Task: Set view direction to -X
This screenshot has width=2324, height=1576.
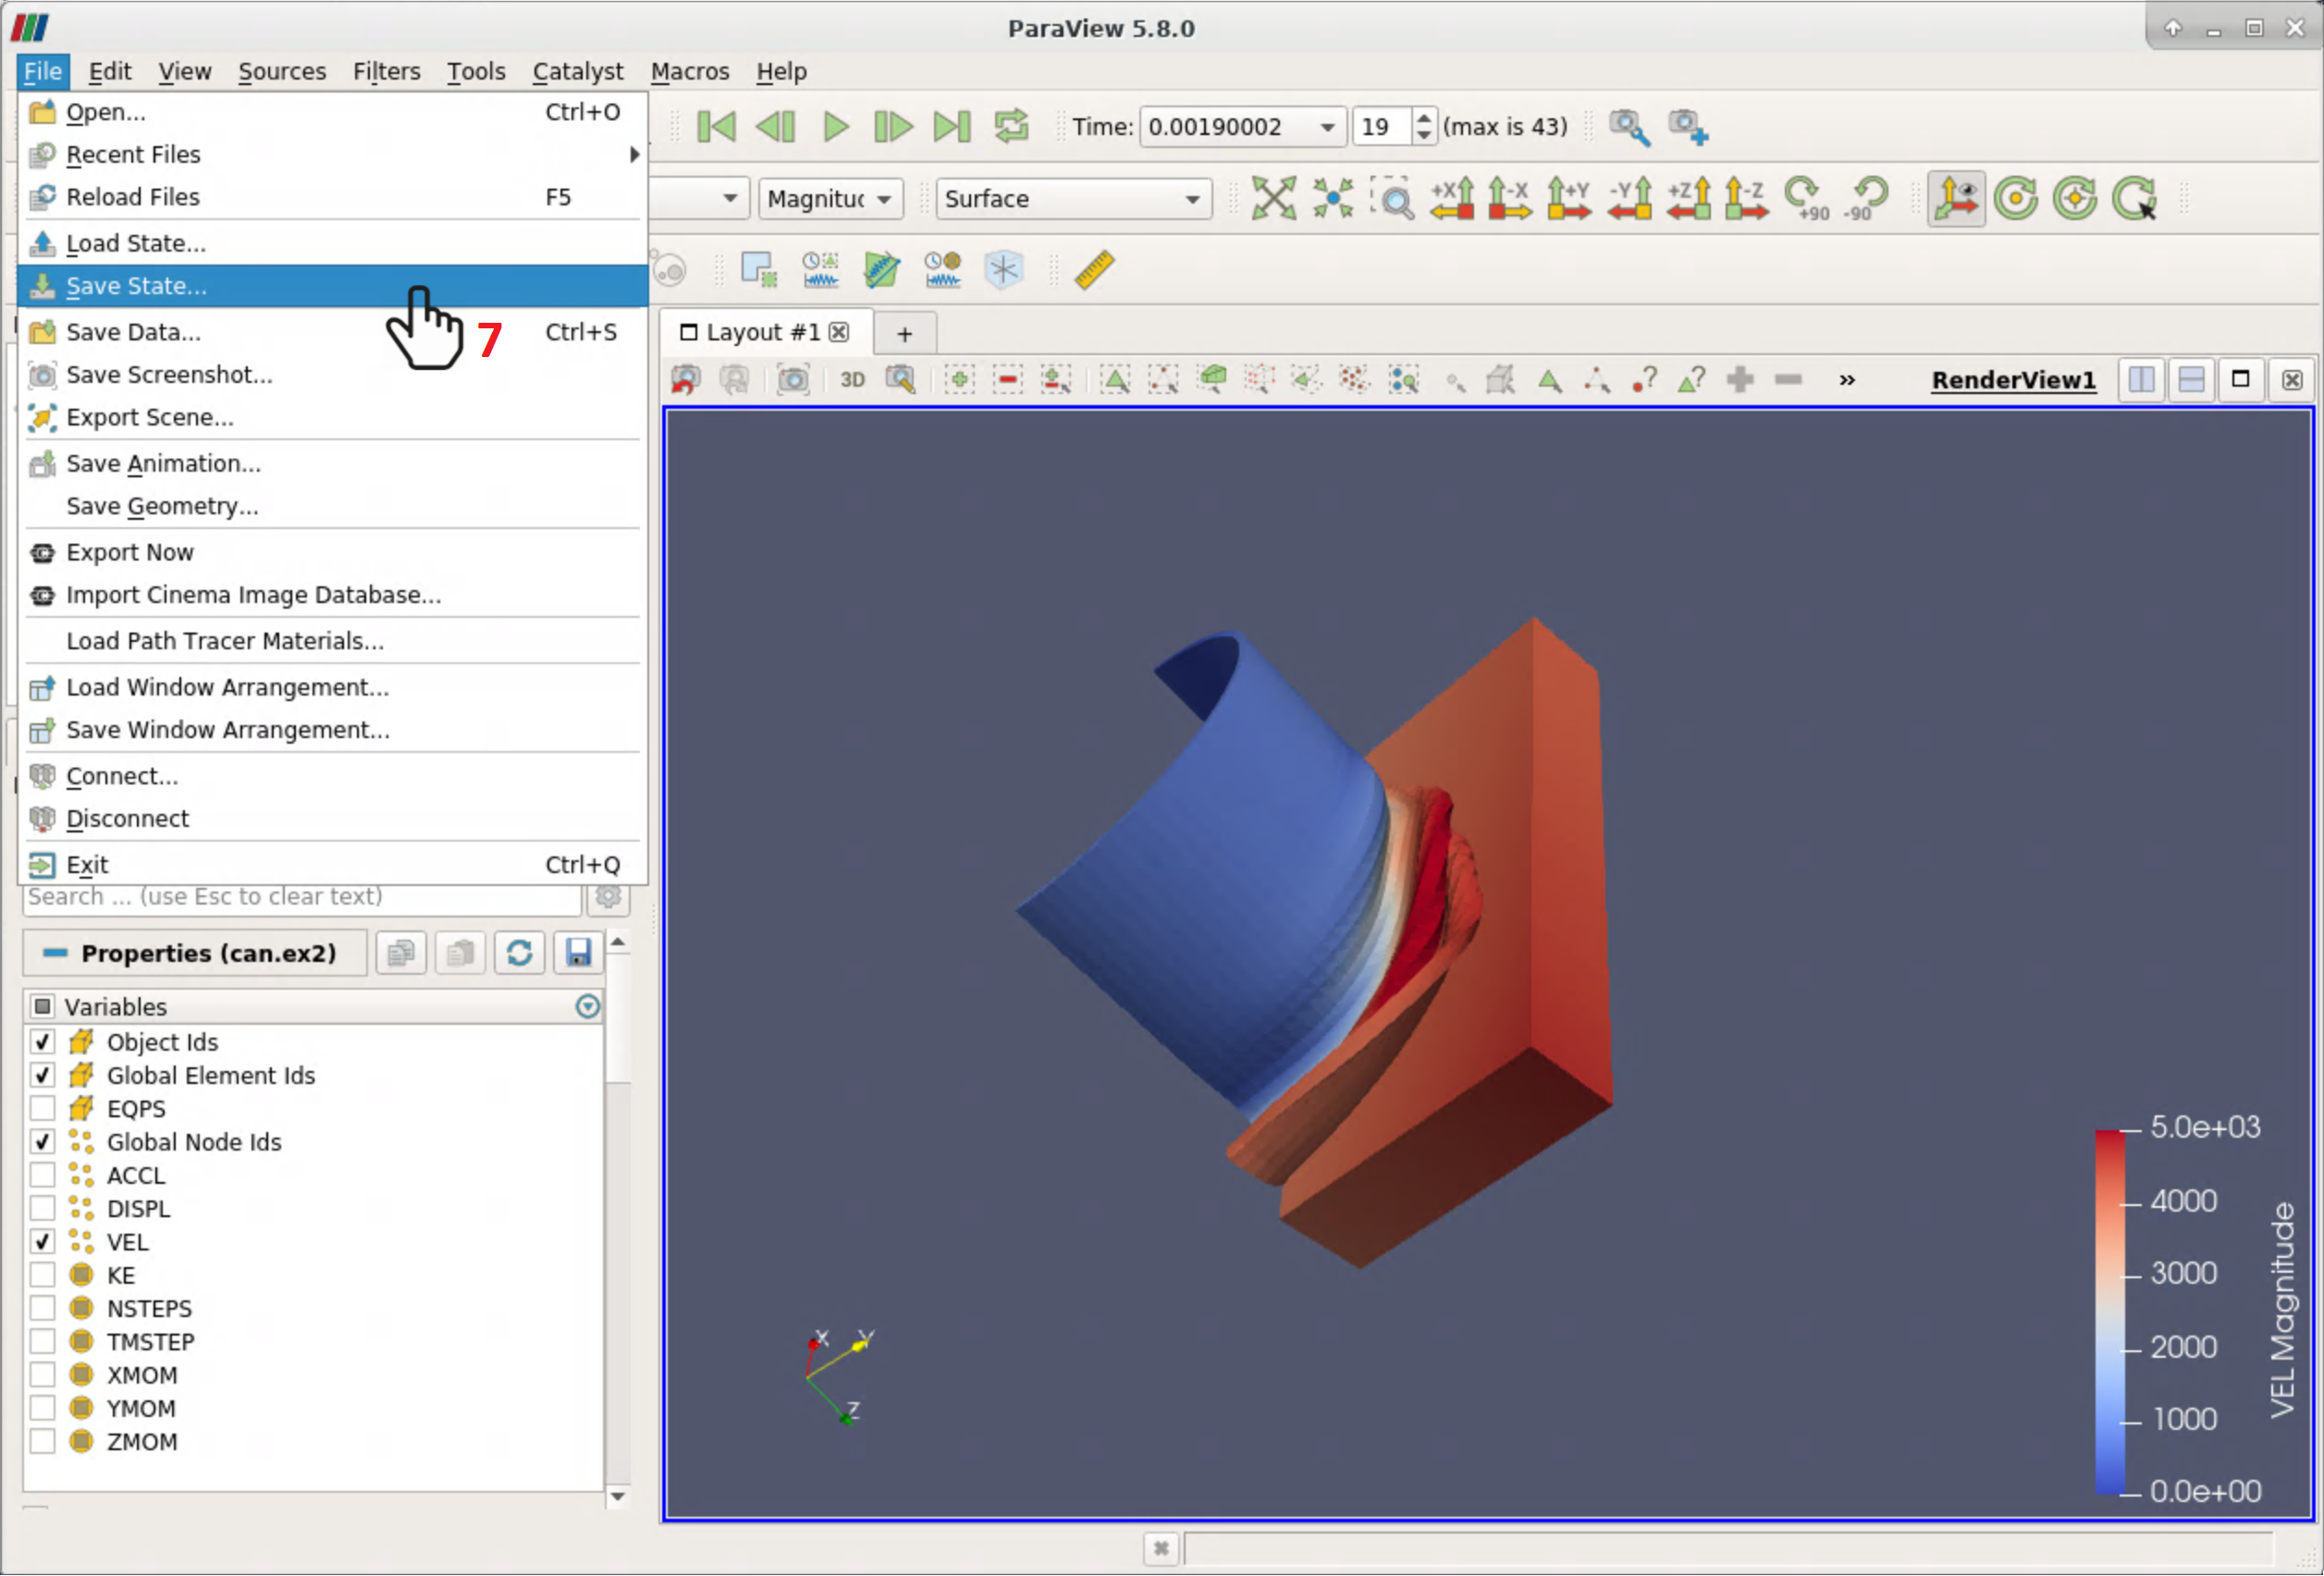Action: pyautogui.click(x=1511, y=198)
